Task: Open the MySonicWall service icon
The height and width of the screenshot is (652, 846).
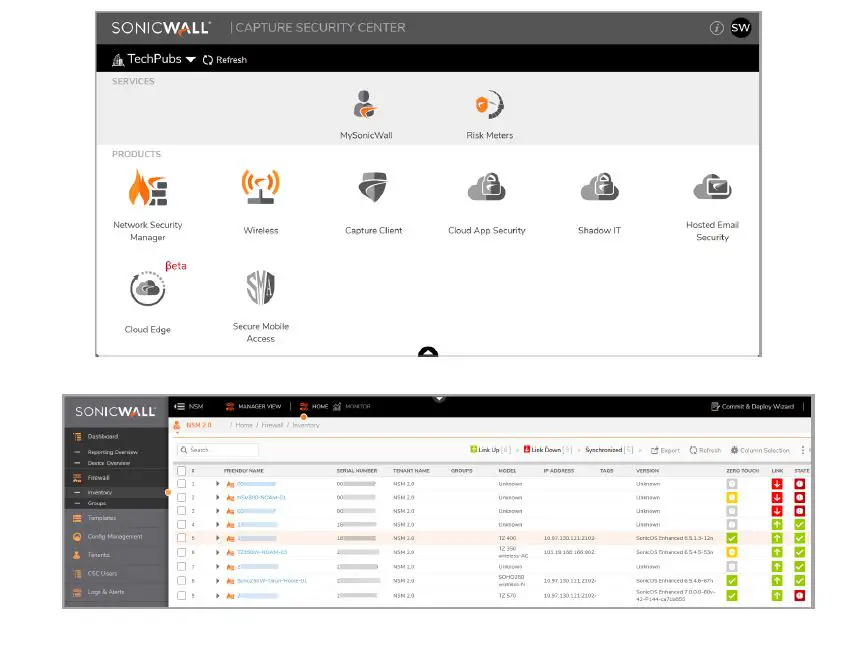Action: 365,105
